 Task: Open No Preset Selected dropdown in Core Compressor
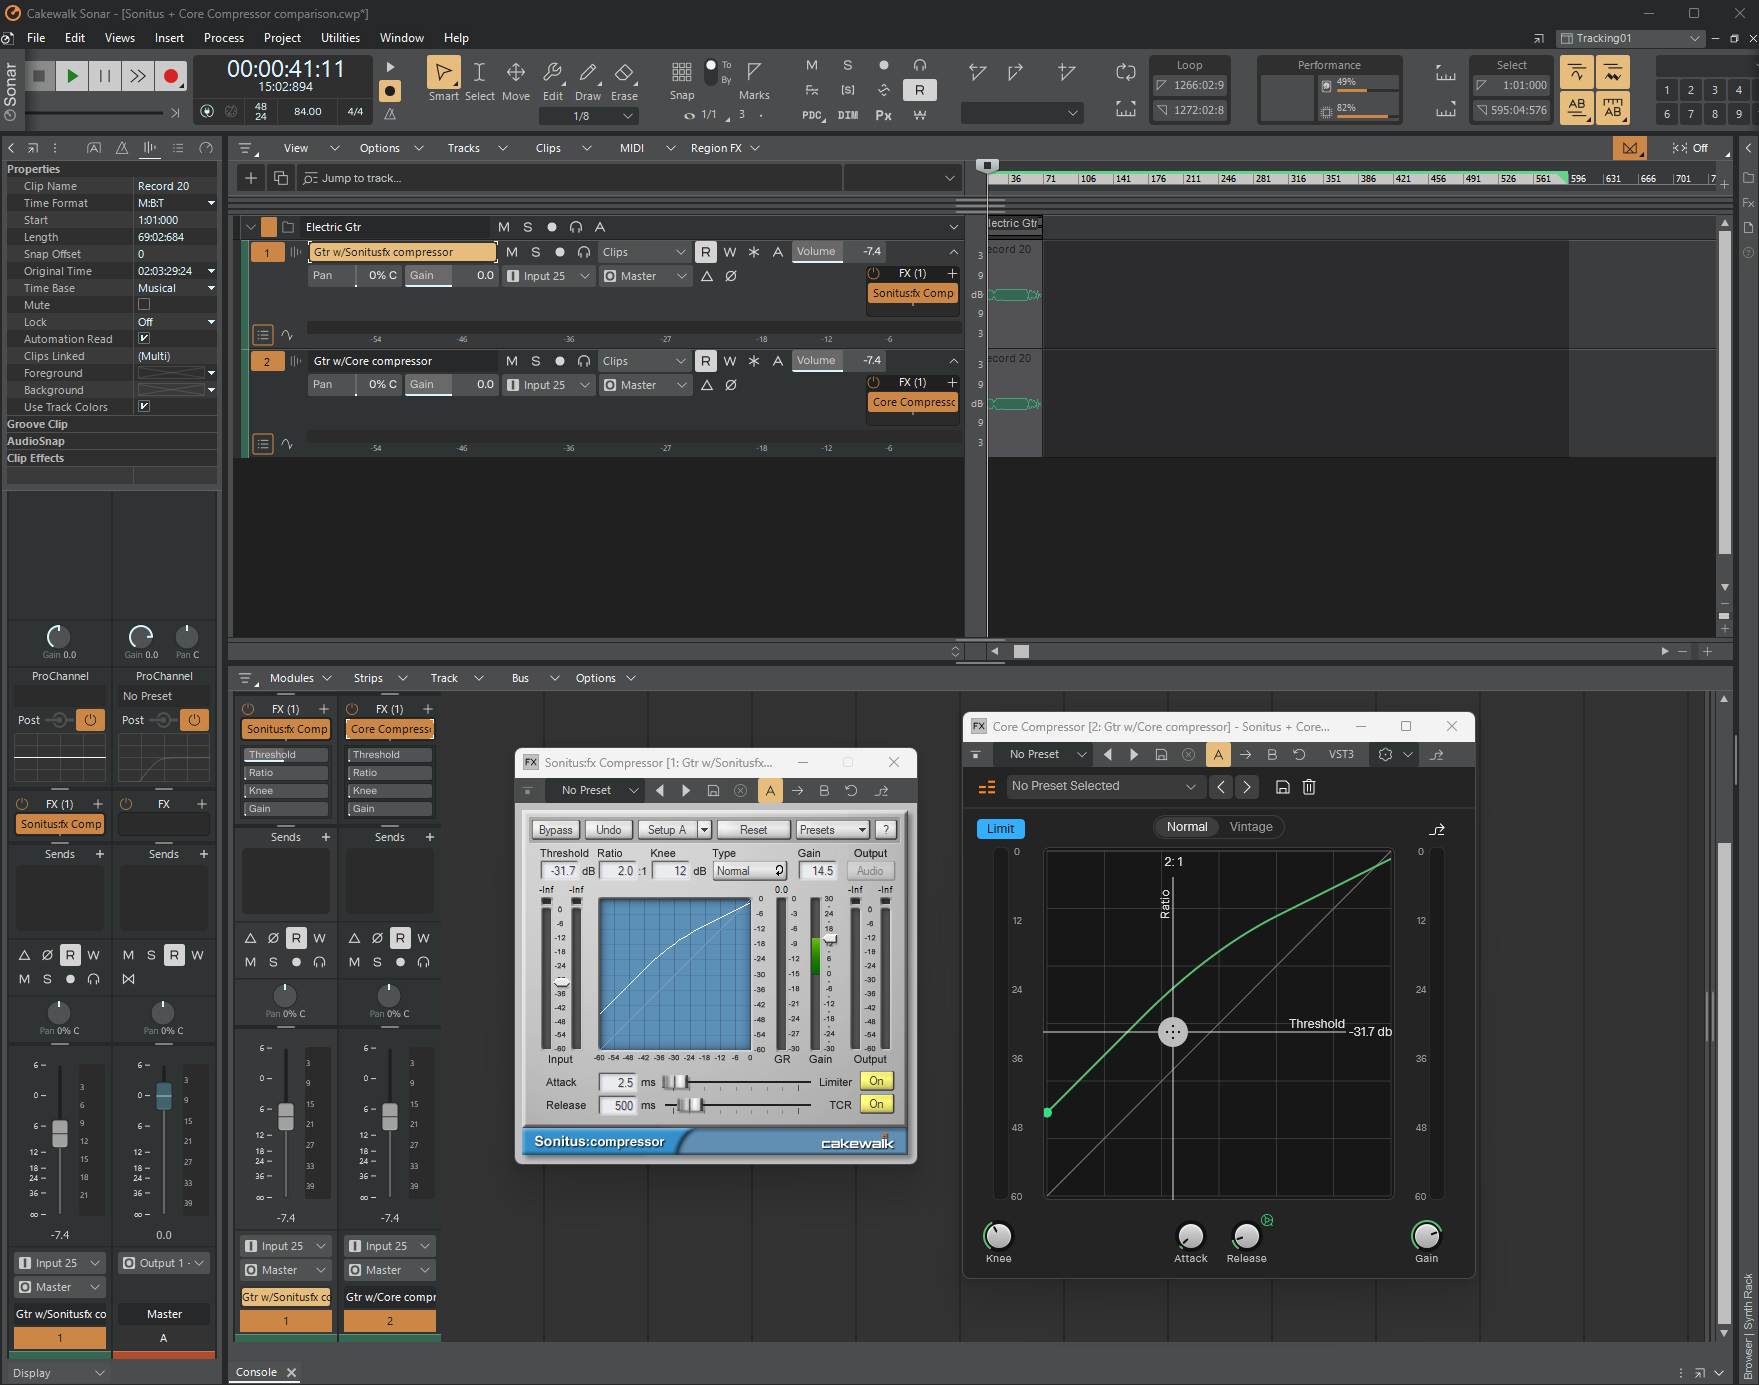(x=1103, y=787)
